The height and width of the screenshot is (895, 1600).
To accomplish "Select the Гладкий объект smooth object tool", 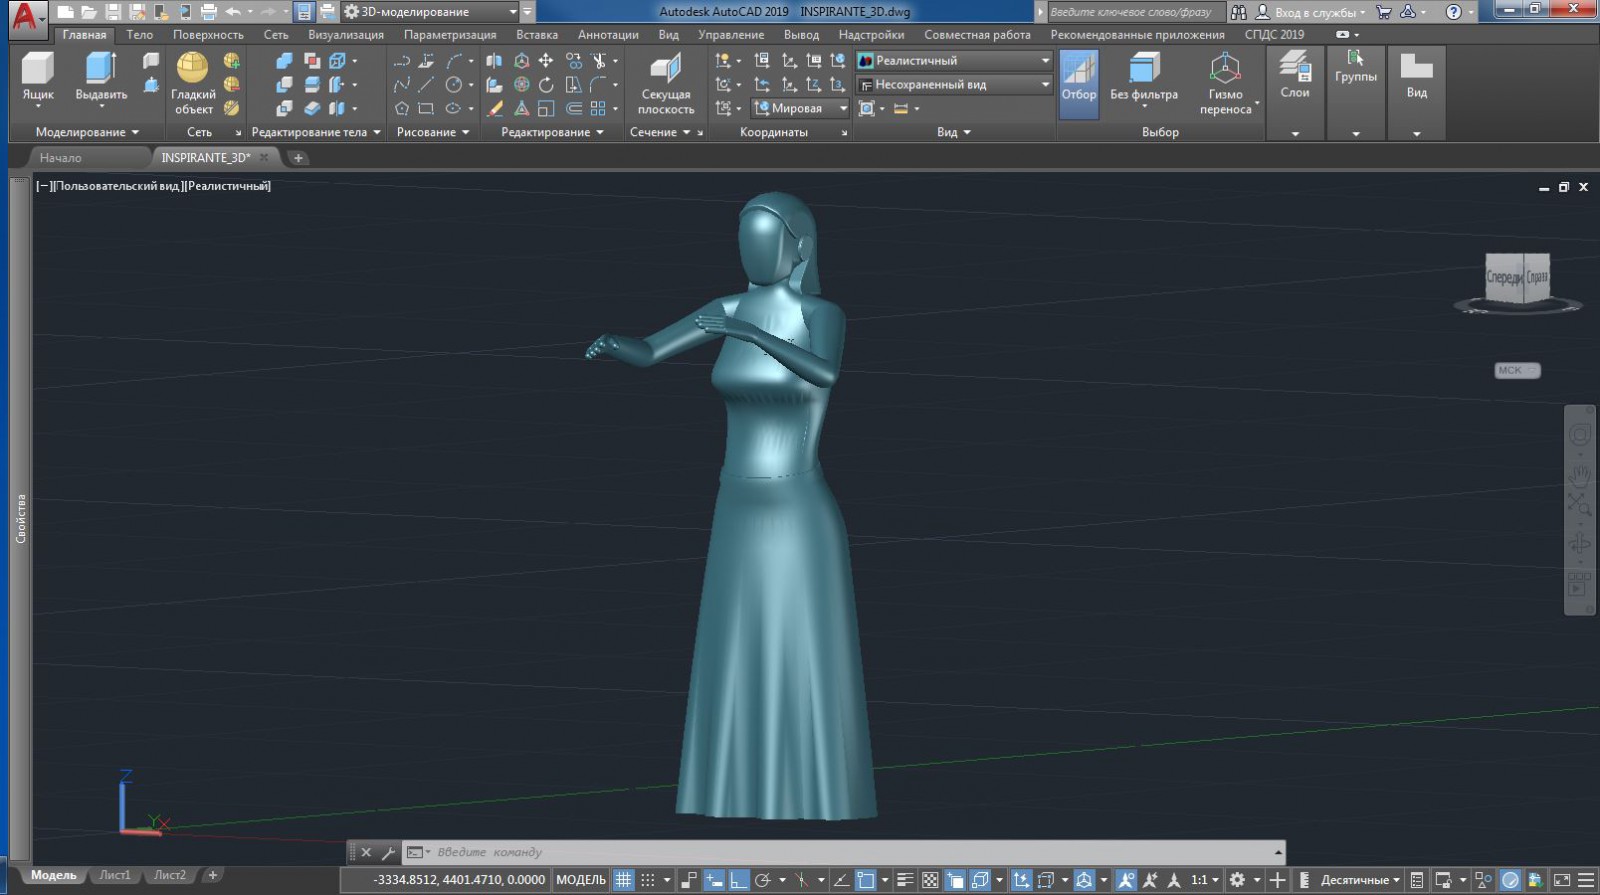I will [x=193, y=83].
